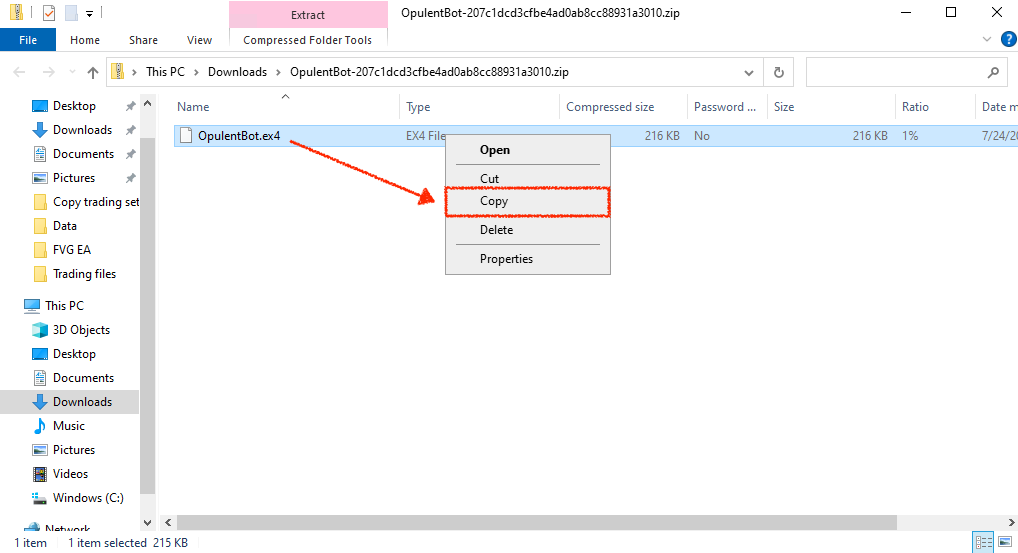Open the View ribbon tab
Viewport: 1018px width, 553px height.
coord(199,40)
